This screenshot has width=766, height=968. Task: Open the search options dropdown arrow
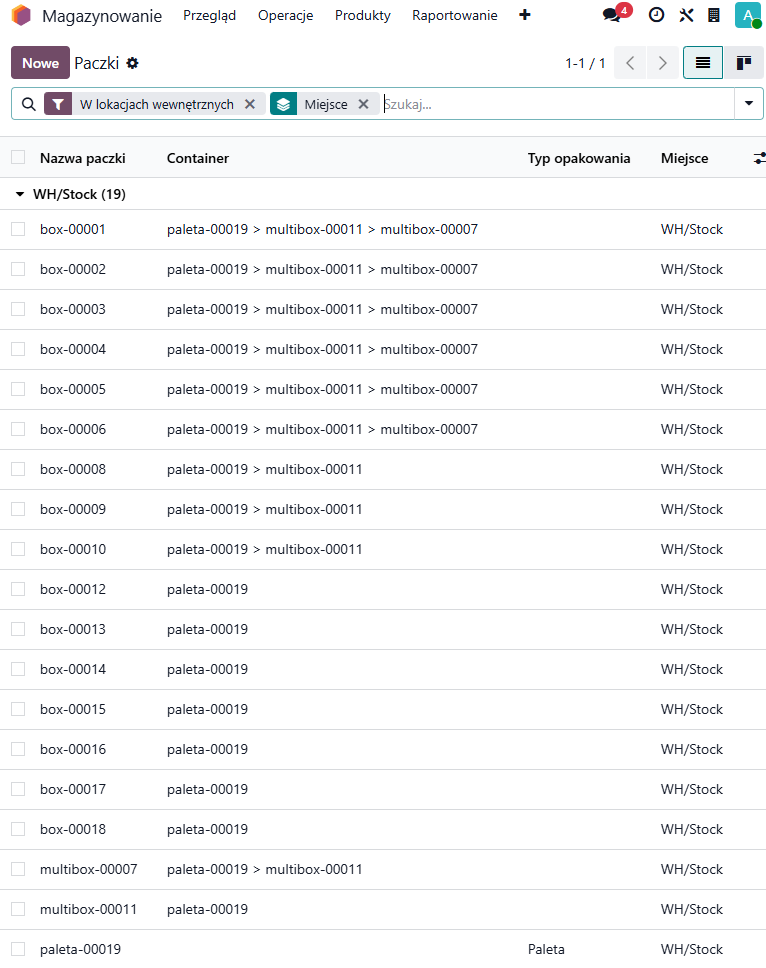tap(748, 104)
